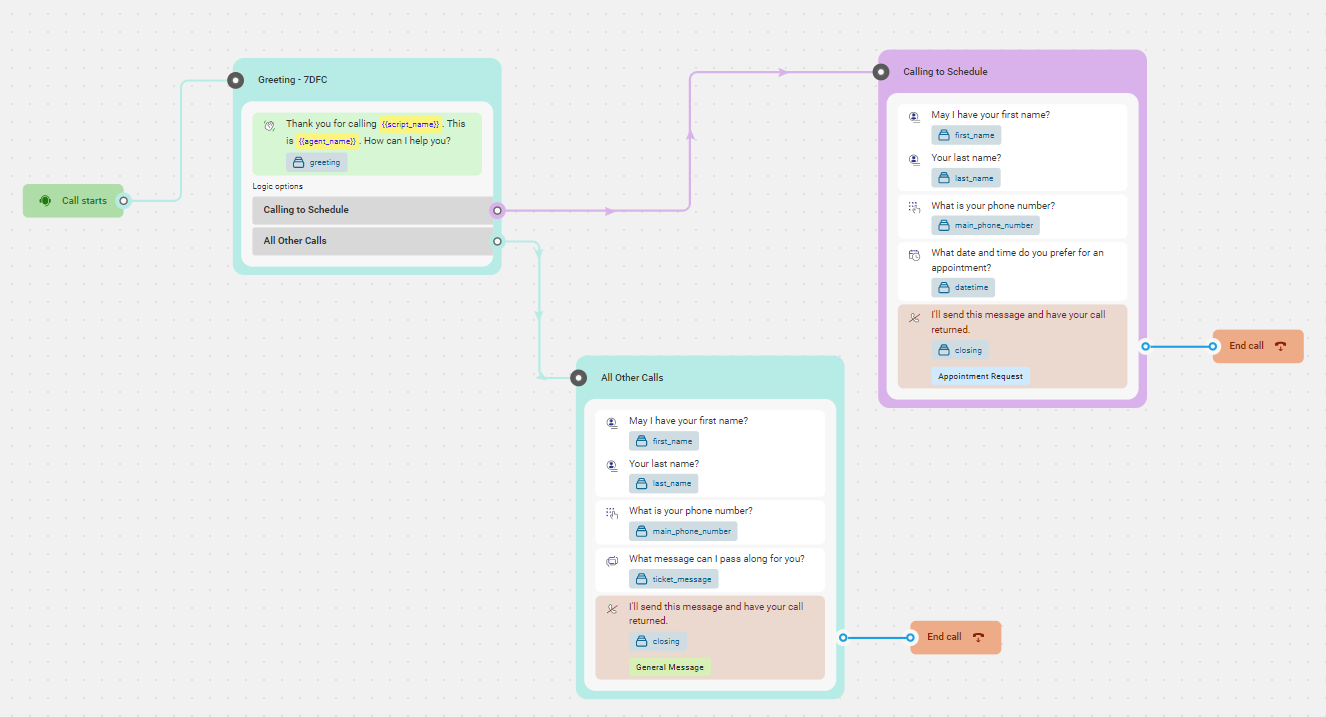Click first name person icon in Calling to Schedule

[914, 117]
